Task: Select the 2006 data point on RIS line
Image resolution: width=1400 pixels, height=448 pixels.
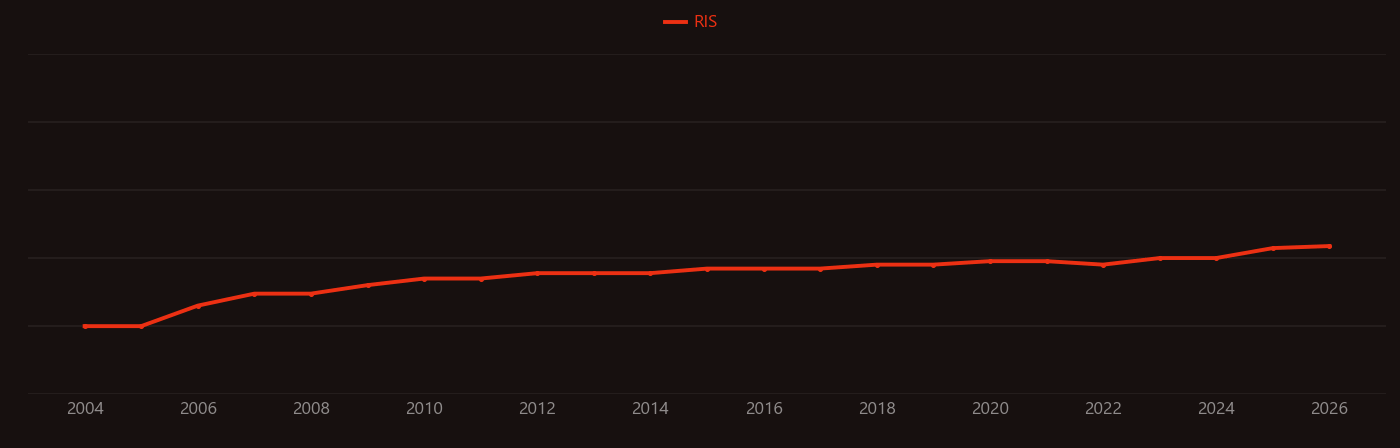Action: (198, 306)
